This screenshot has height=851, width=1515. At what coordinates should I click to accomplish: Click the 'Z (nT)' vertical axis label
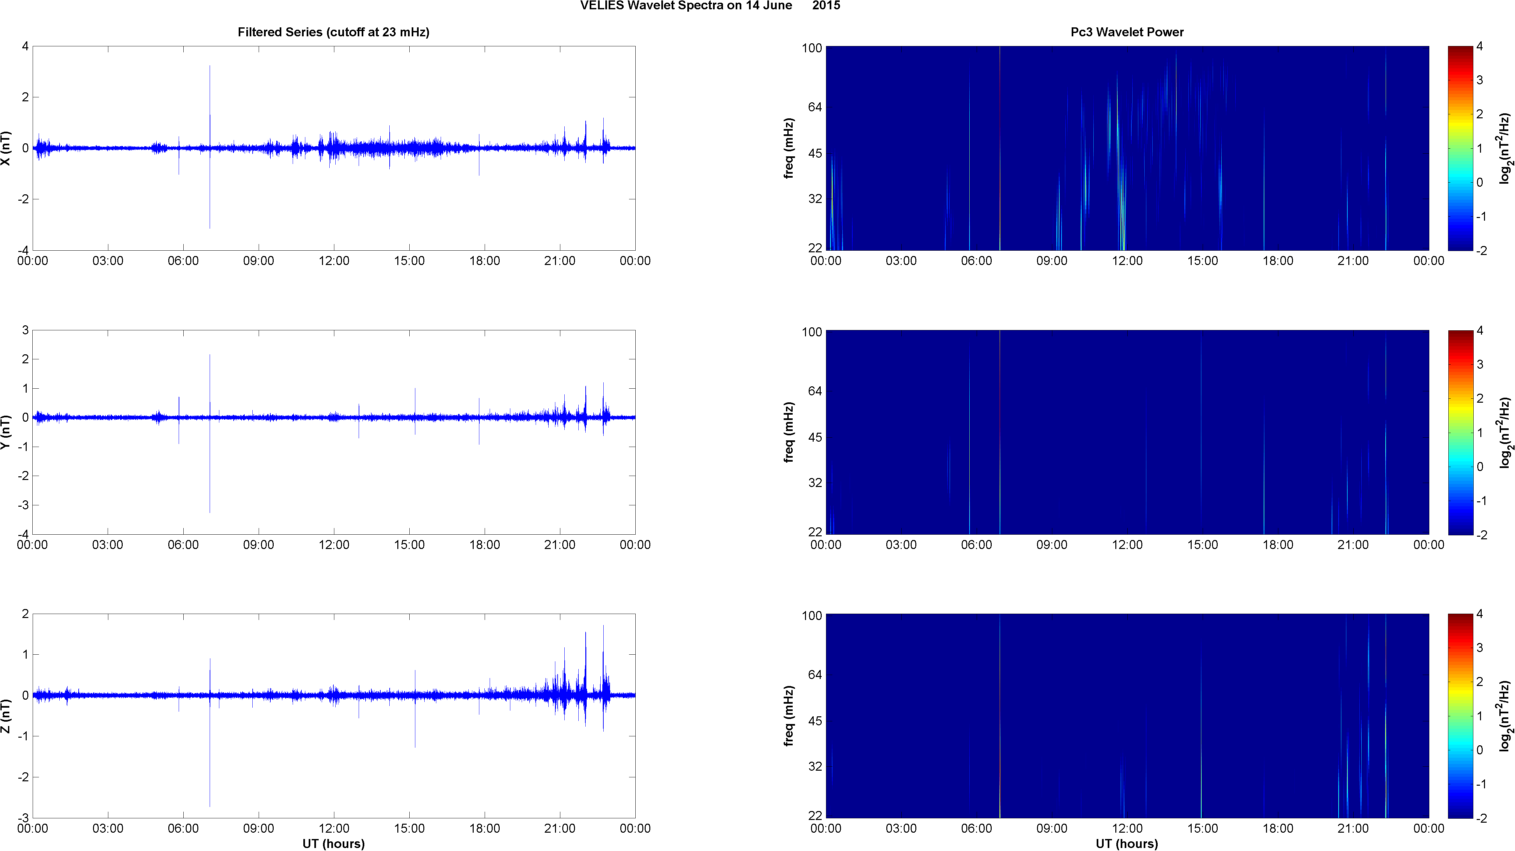point(7,716)
